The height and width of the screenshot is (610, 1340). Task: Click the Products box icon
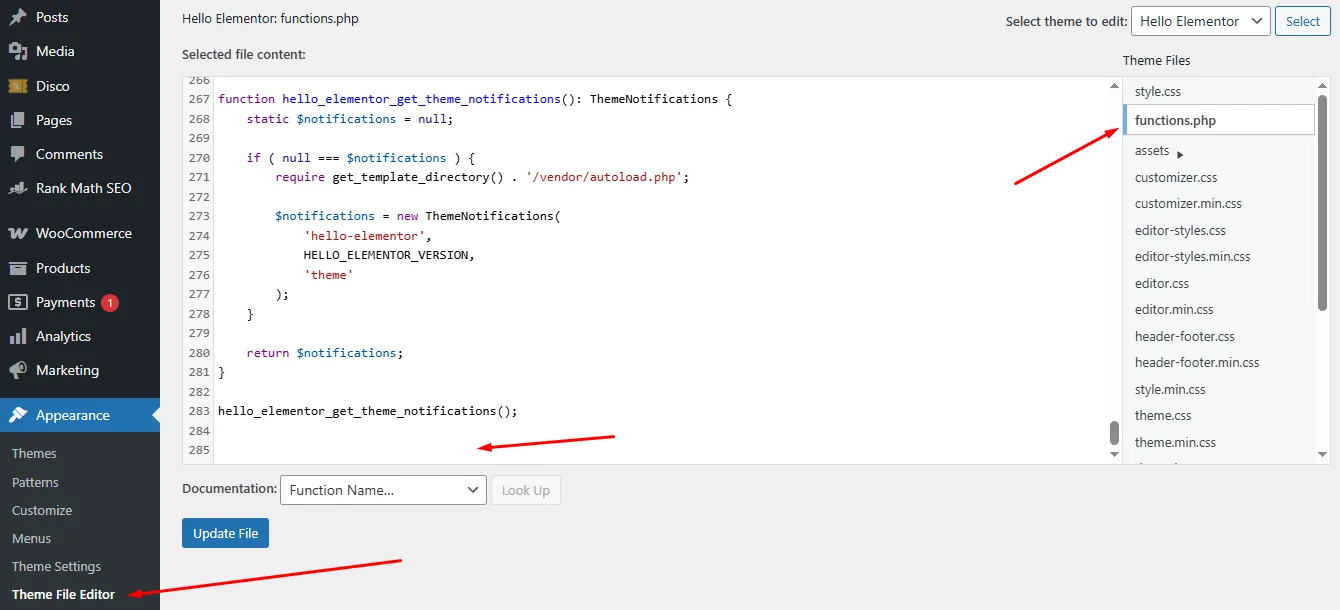pos(18,268)
